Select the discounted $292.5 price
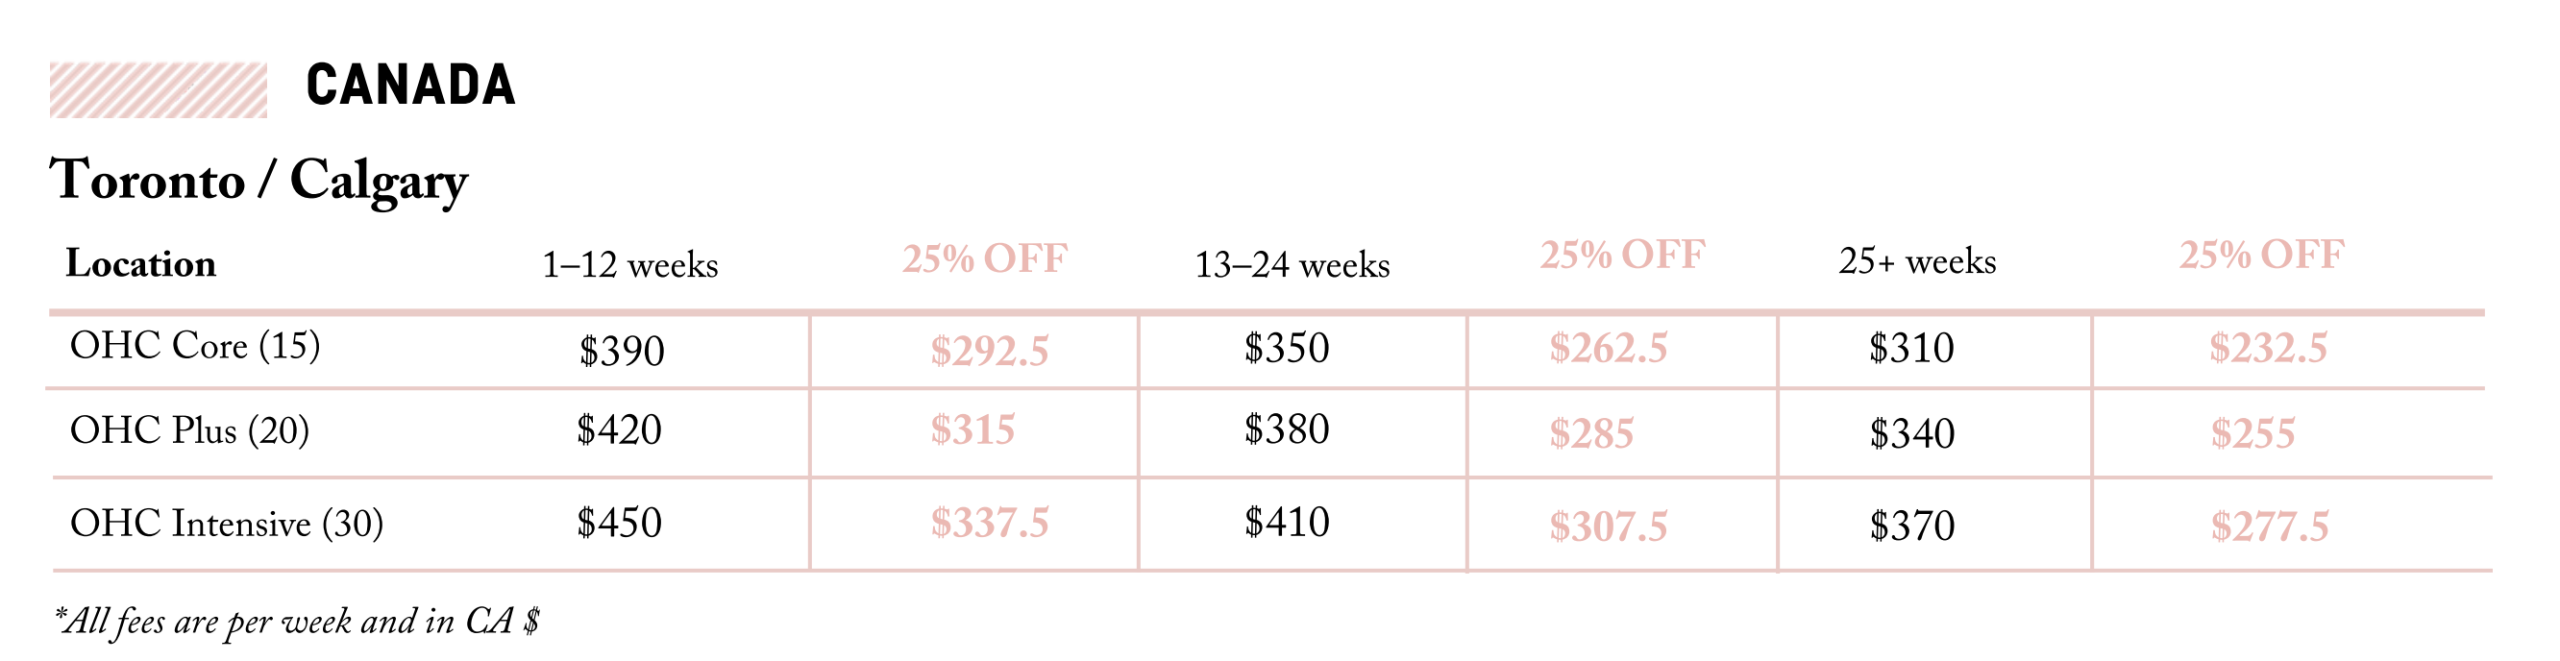Image resolution: width=2560 pixels, height=661 pixels. coord(989,351)
